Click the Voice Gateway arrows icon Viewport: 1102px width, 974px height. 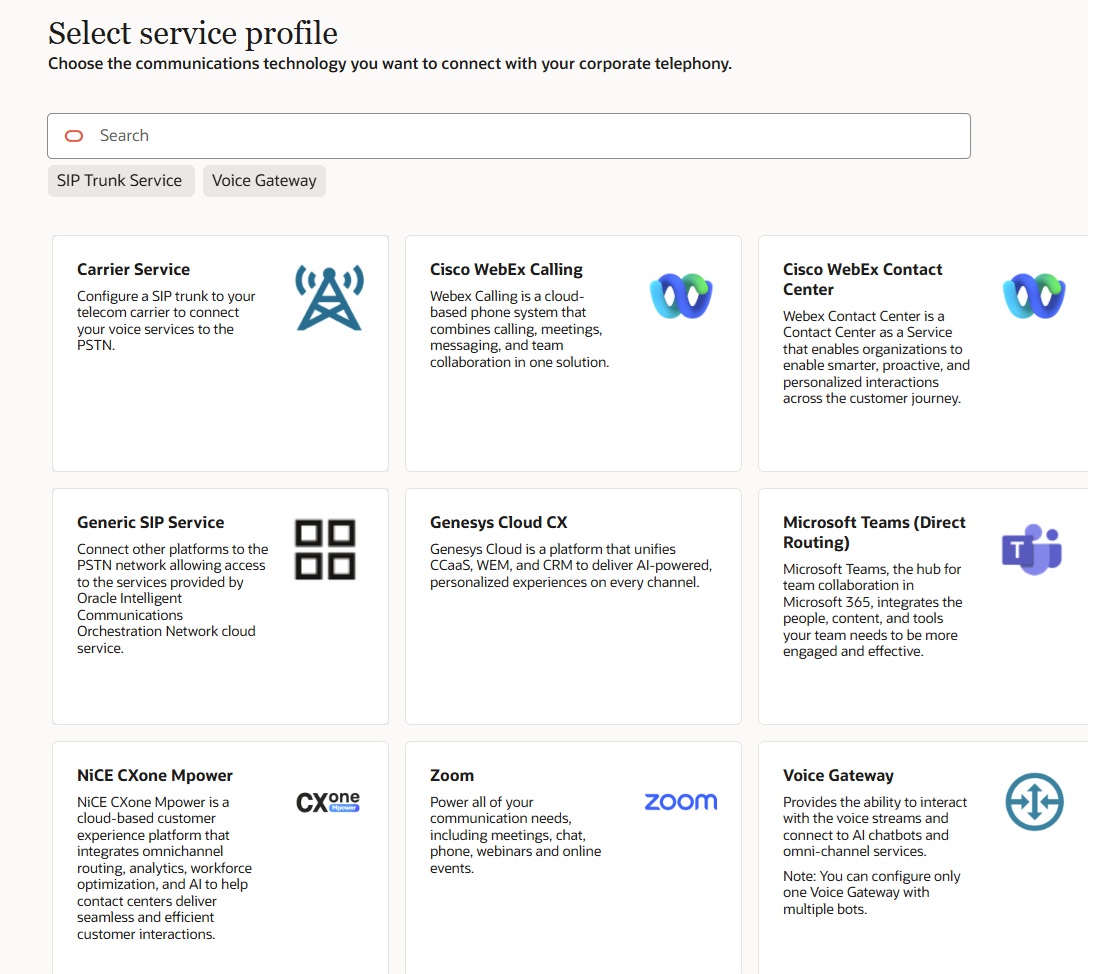click(1035, 801)
